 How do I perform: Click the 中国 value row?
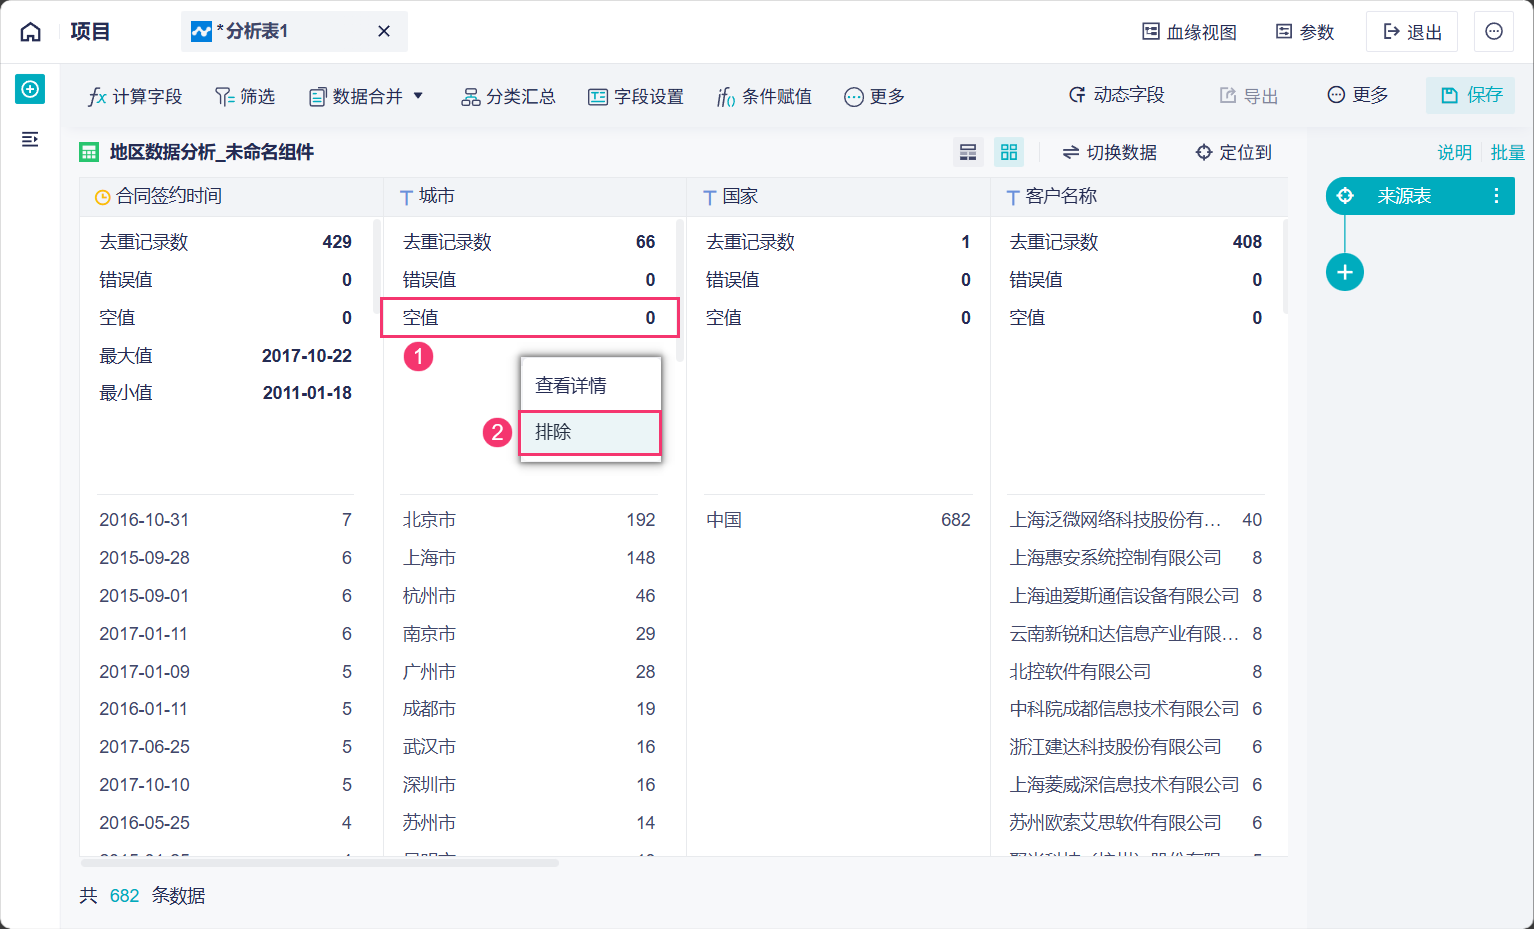pos(838,520)
